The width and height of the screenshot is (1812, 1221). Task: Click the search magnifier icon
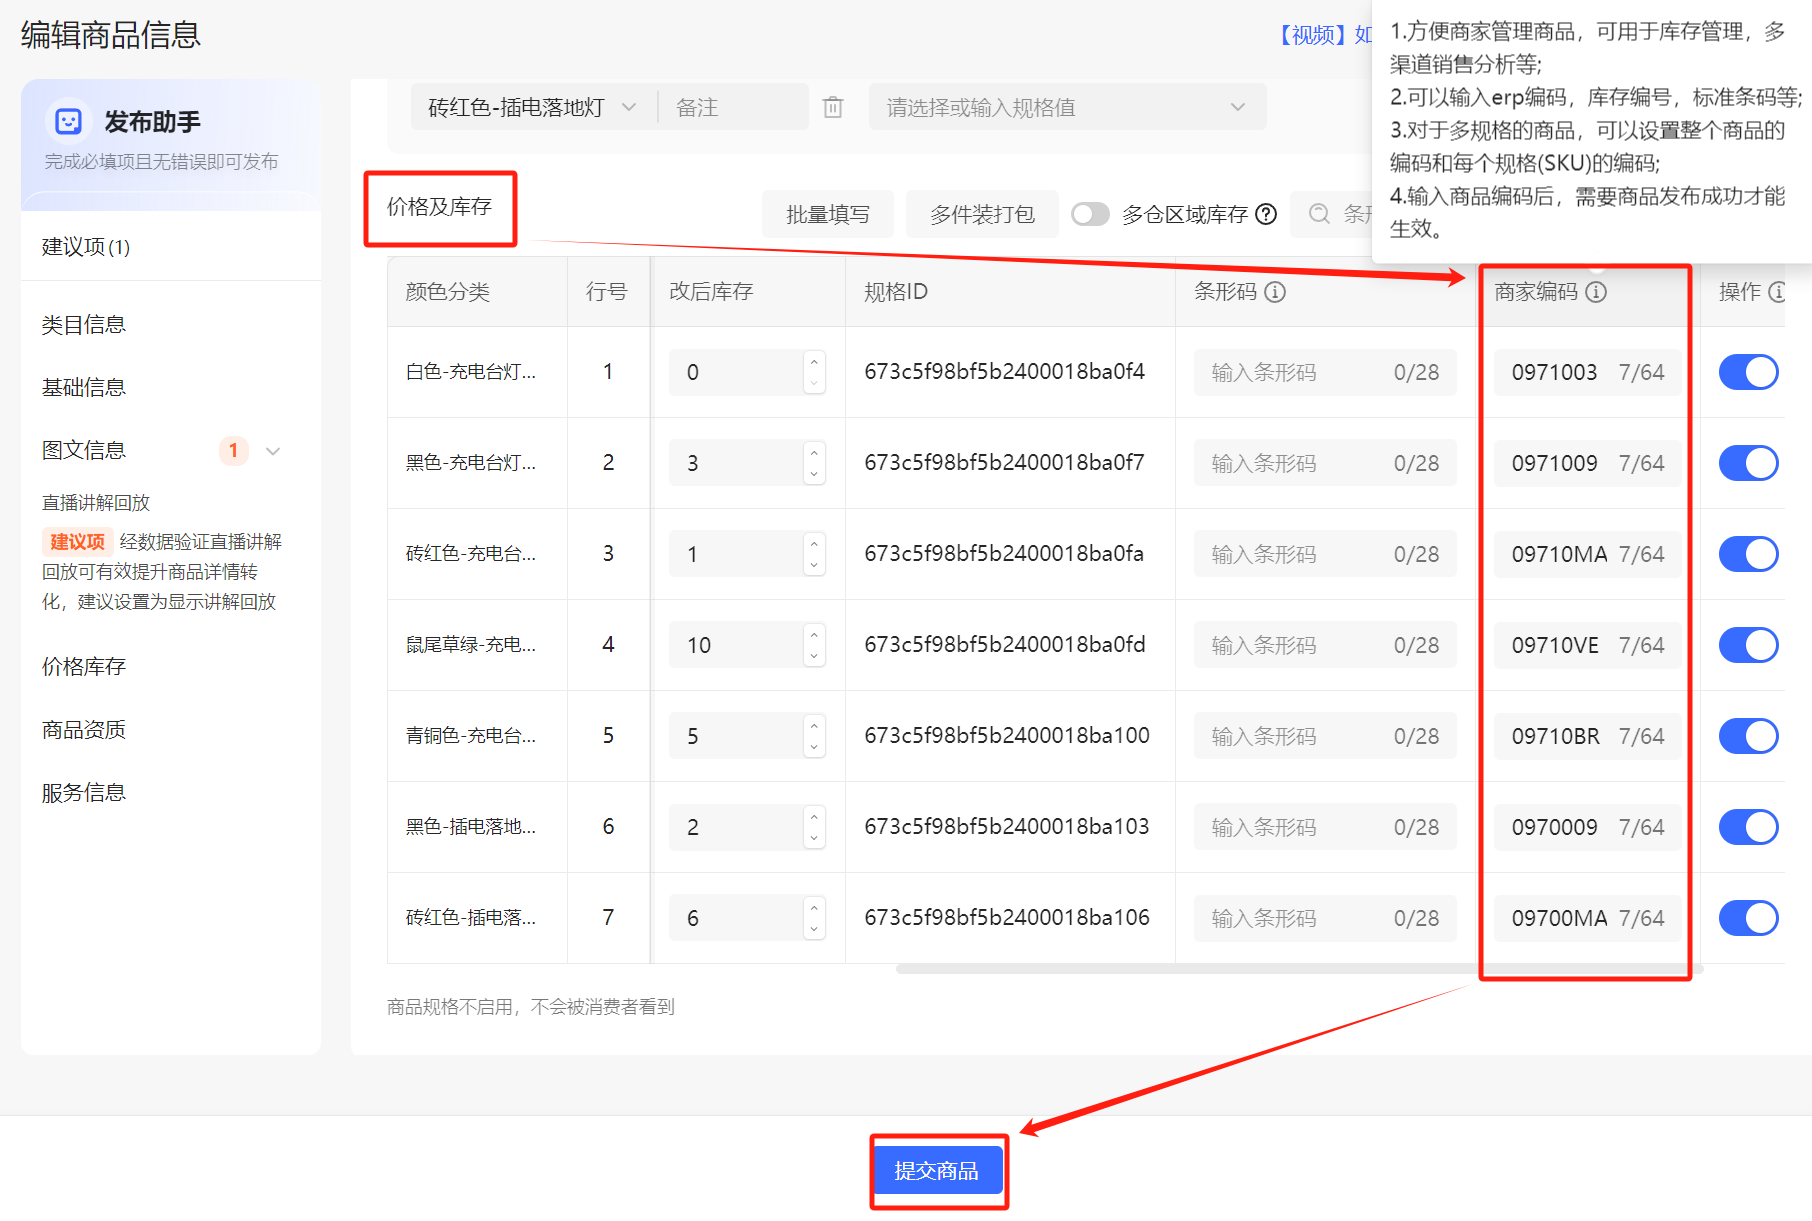click(x=1319, y=214)
